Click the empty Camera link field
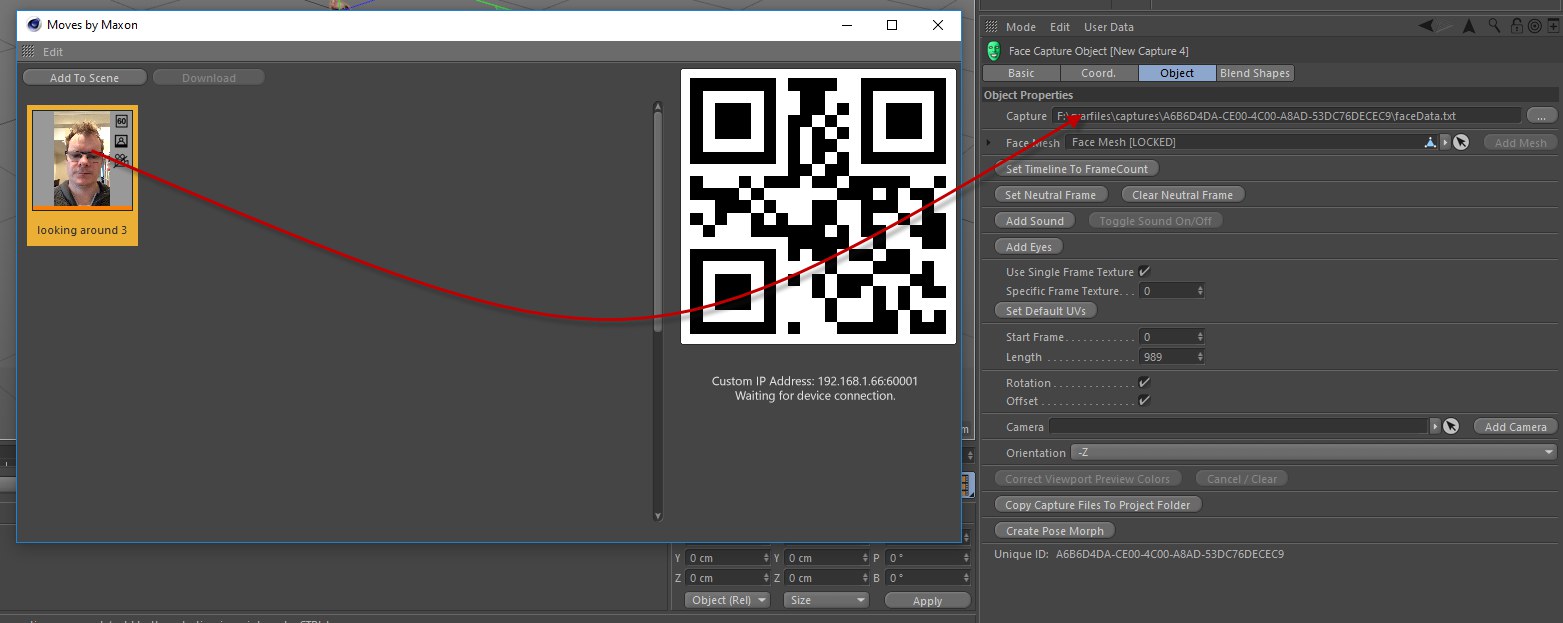Viewport: 1563px width, 623px height. [1239, 427]
